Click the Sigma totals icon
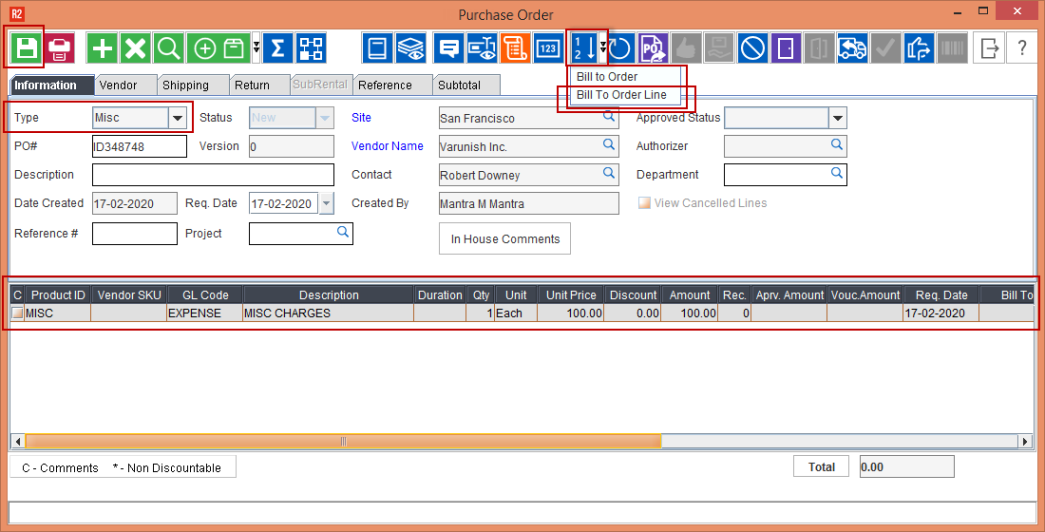1045x532 pixels. tap(278, 47)
